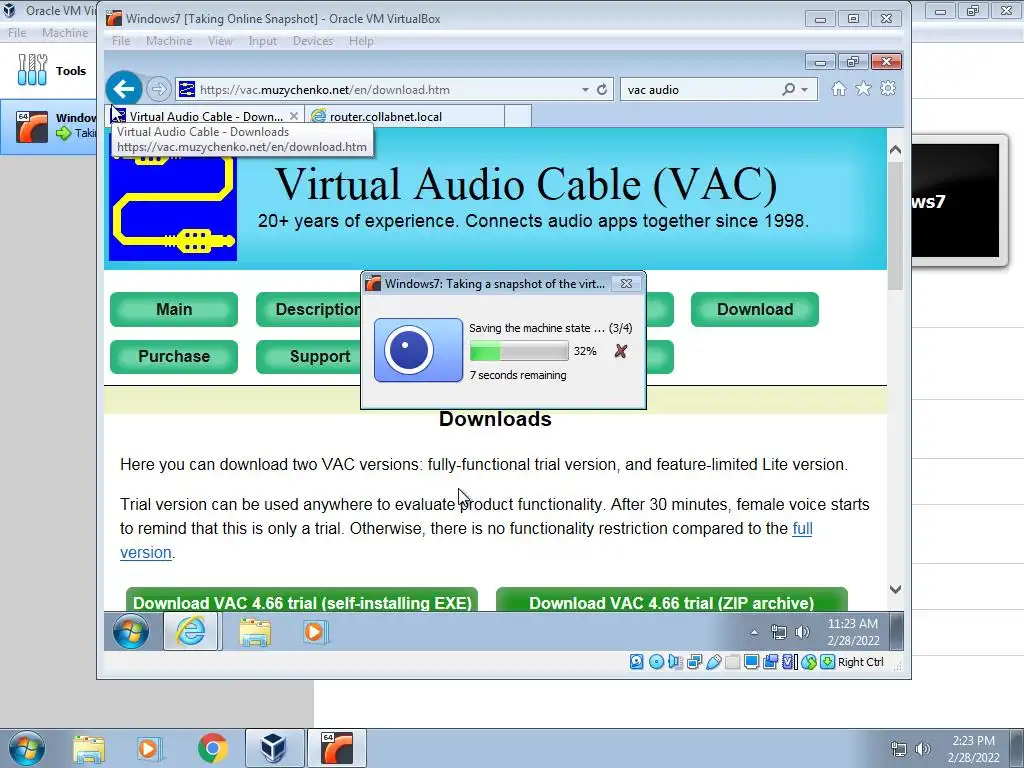This screenshot has height=768, width=1024.
Task: Click Internet Explorer icon in guest taskbar
Action: tap(190, 632)
